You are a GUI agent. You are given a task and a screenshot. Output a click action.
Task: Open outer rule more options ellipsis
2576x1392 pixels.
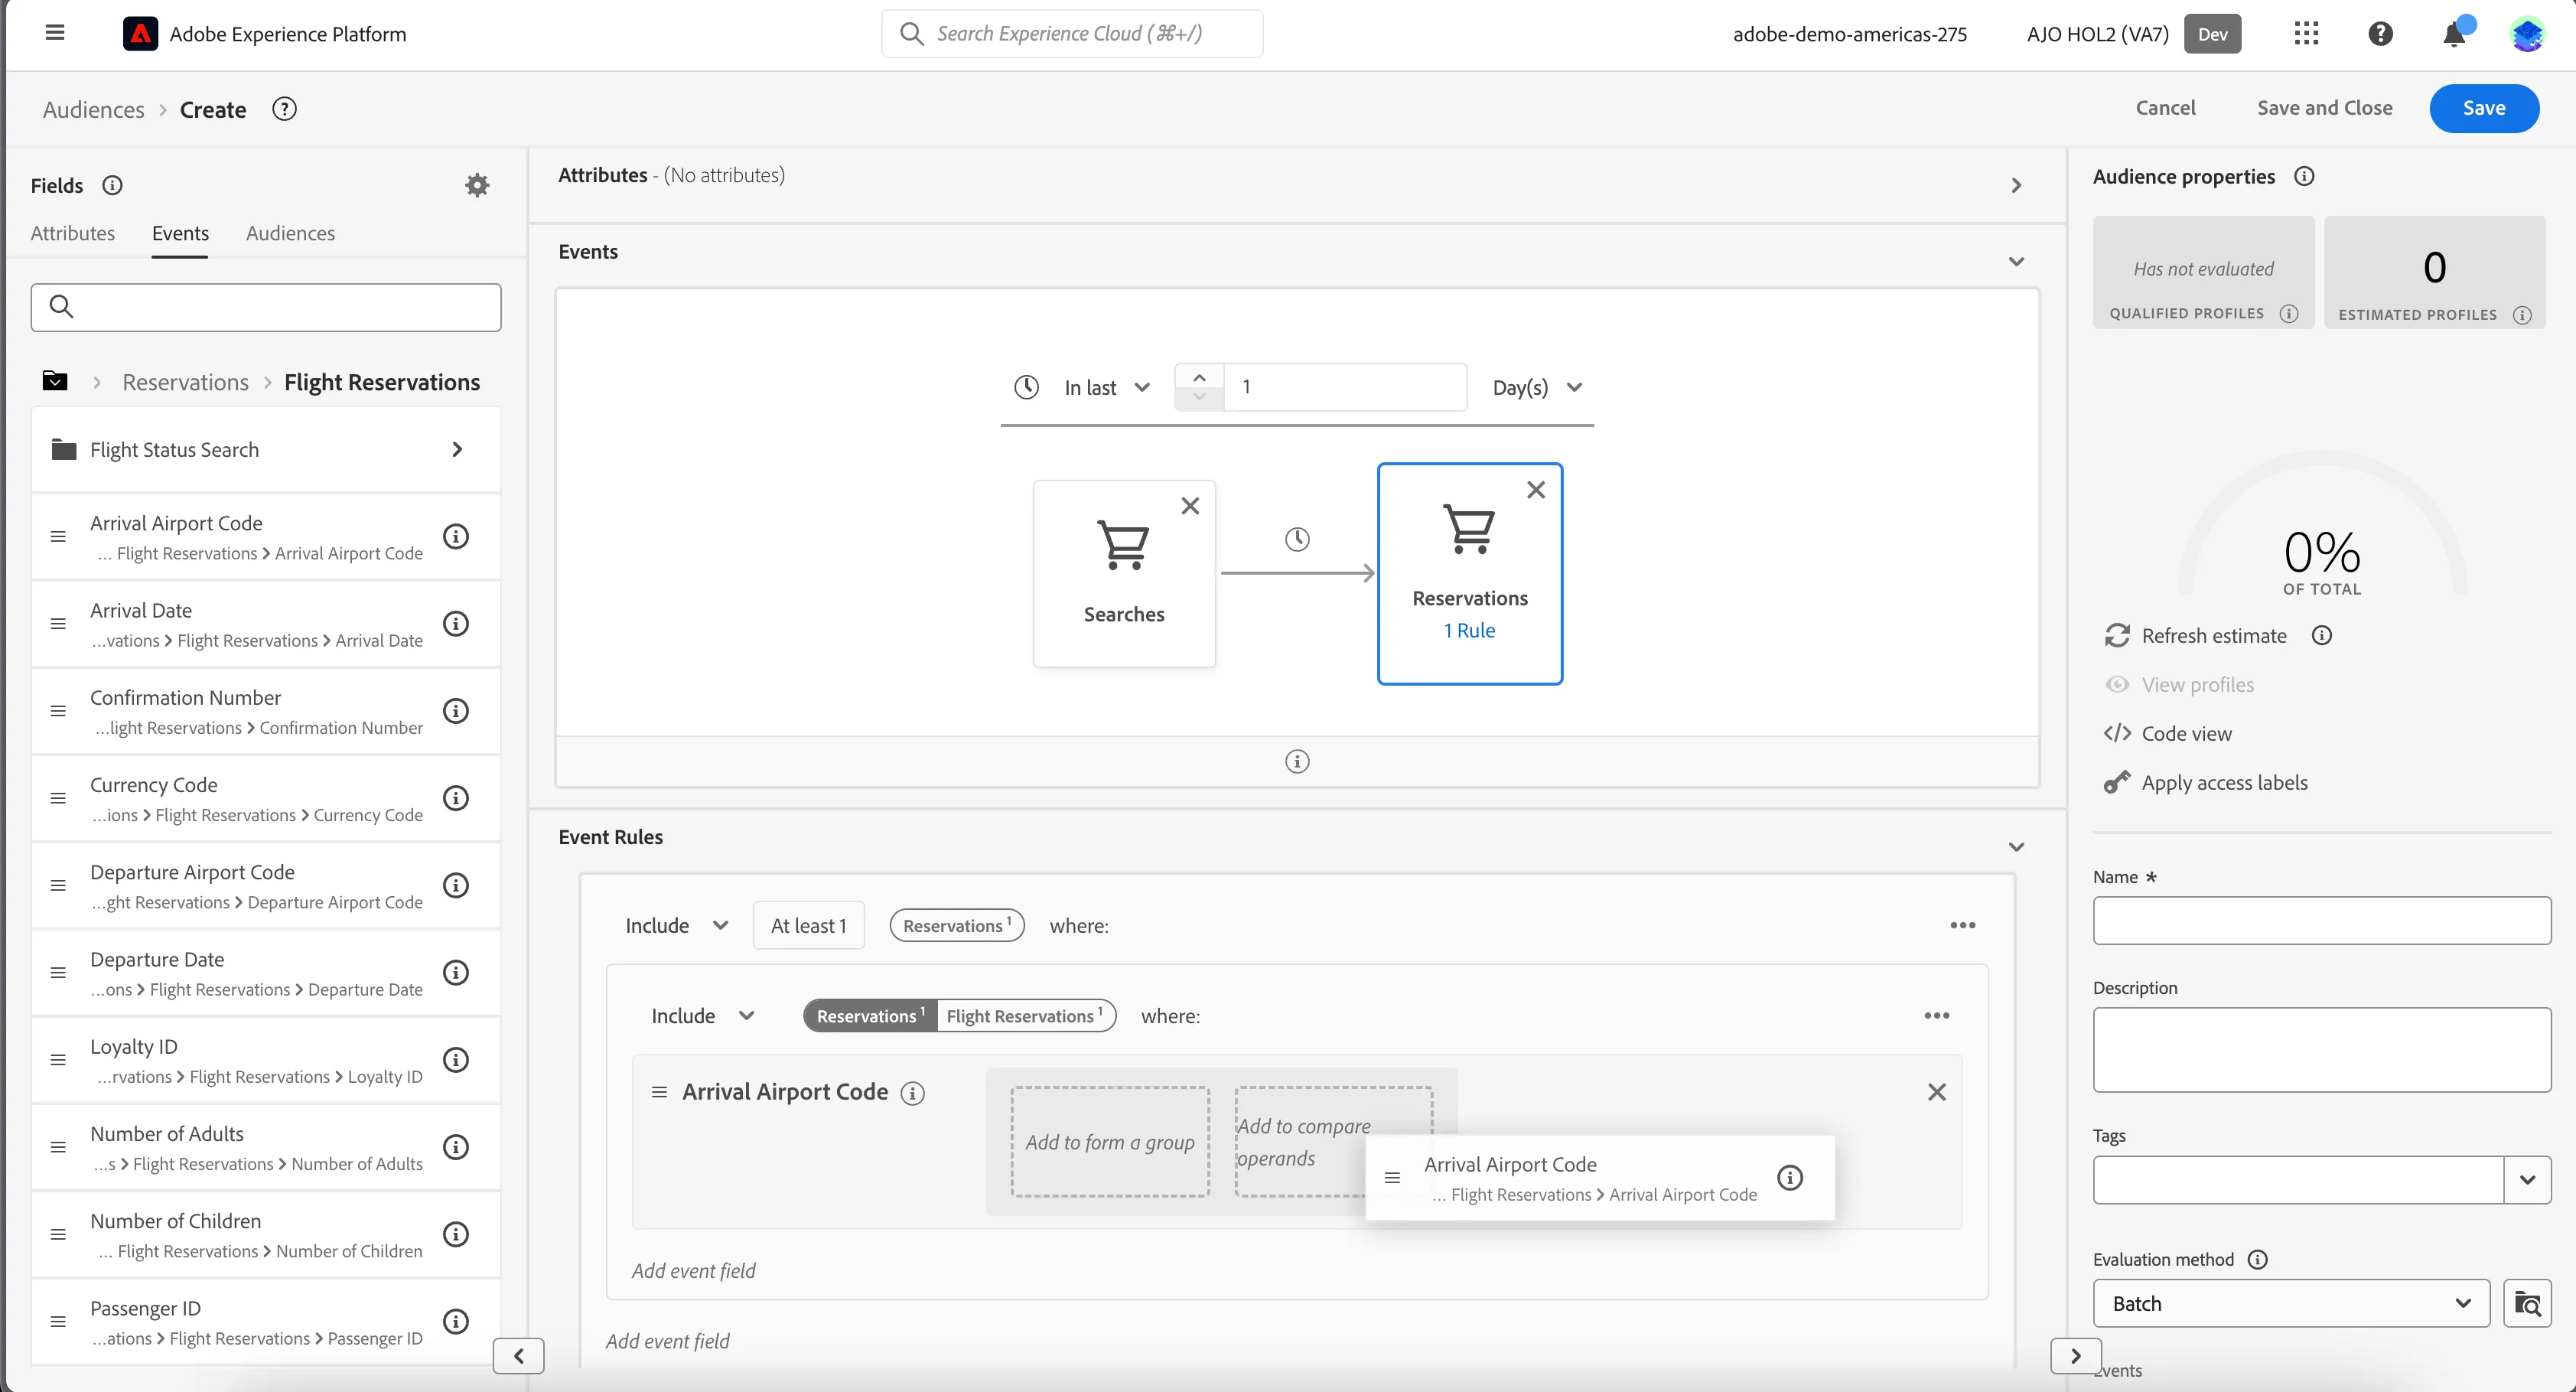pyautogui.click(x=1962, y=926)
